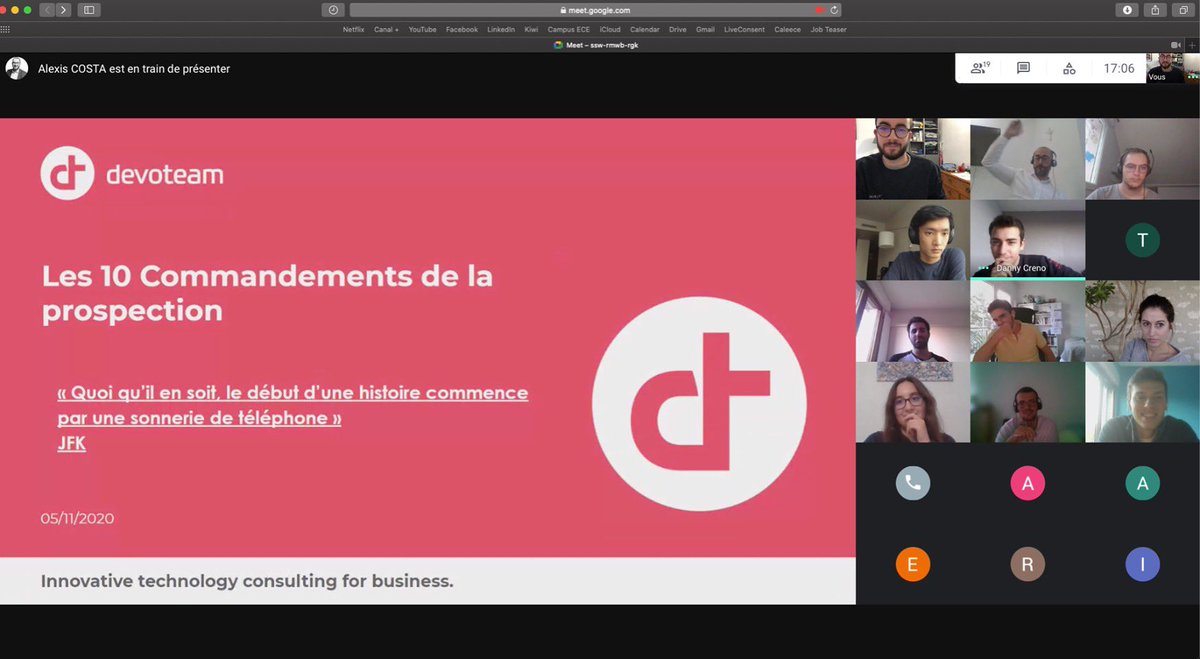The width and height of the screenshot is (1200, 659).
Task: Go back with the browser back arrow
Action: (47, 10)
